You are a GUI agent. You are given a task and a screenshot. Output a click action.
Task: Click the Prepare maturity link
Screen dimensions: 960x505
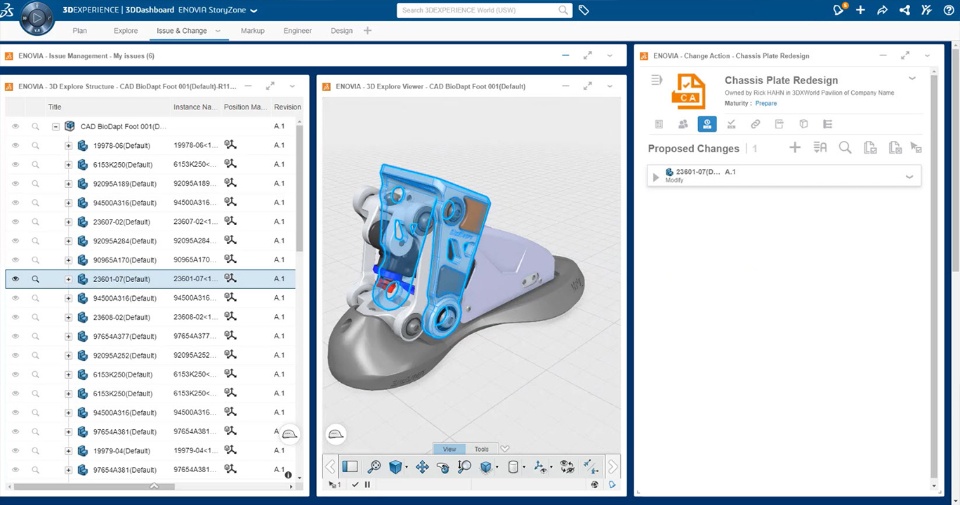point(766,103)
